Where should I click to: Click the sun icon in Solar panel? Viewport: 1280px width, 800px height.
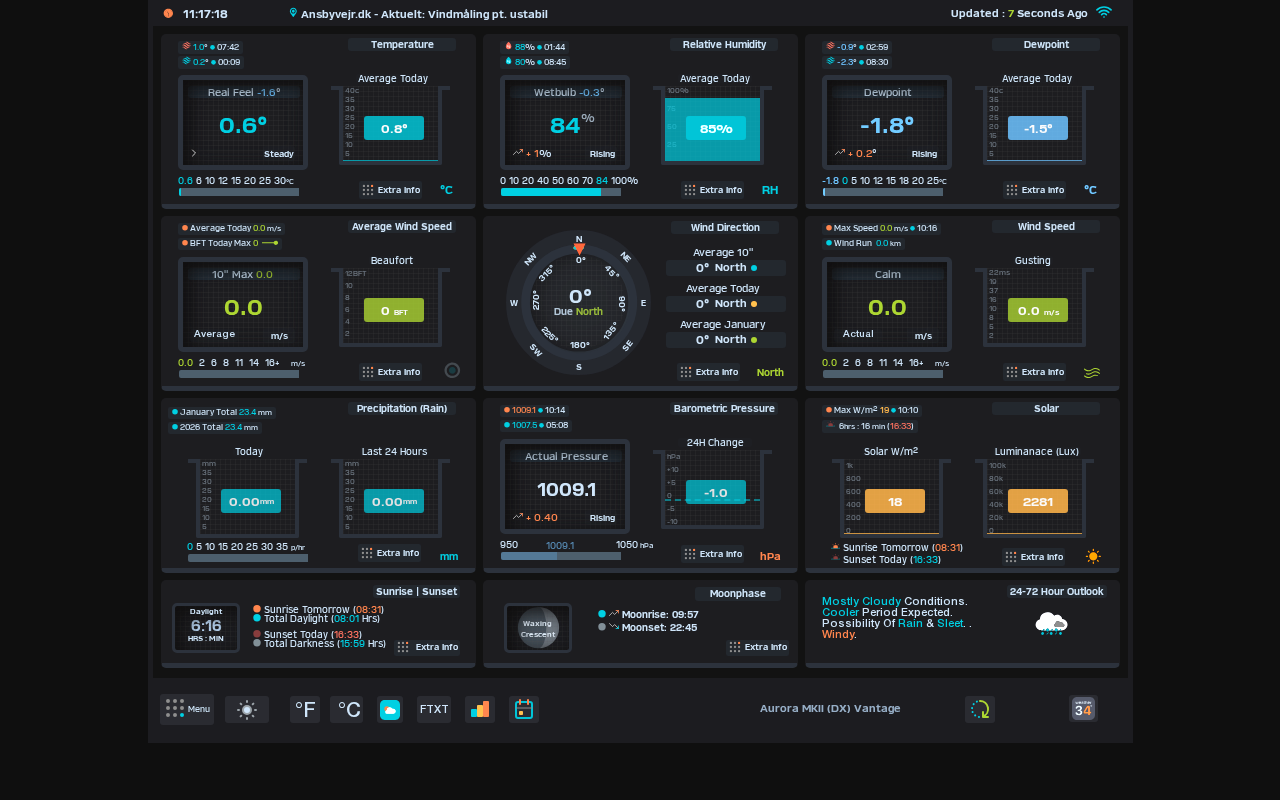click(x=1093, y=557)
